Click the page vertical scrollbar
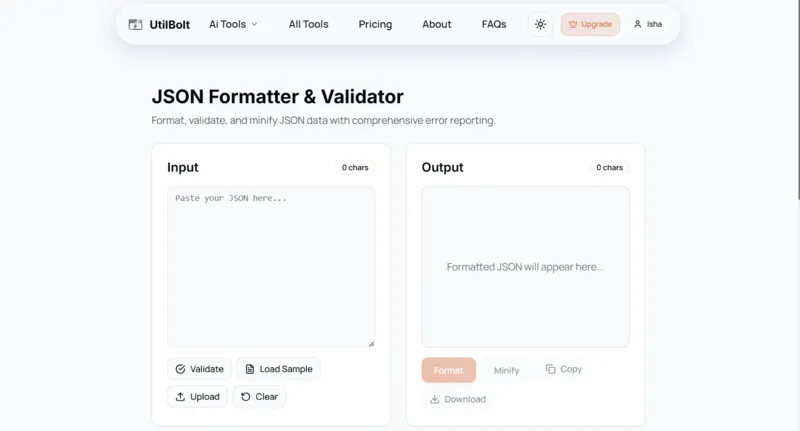The image size is (800, 431). click(798, 99)
